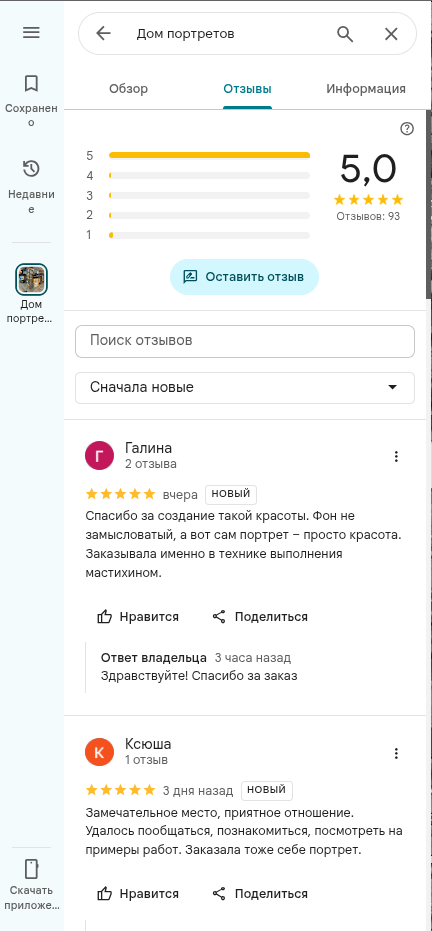The width and height of the screenshot is (432, 931).
Task: Like Ксюша's review with Нравится
Action: tap(138, 894)
